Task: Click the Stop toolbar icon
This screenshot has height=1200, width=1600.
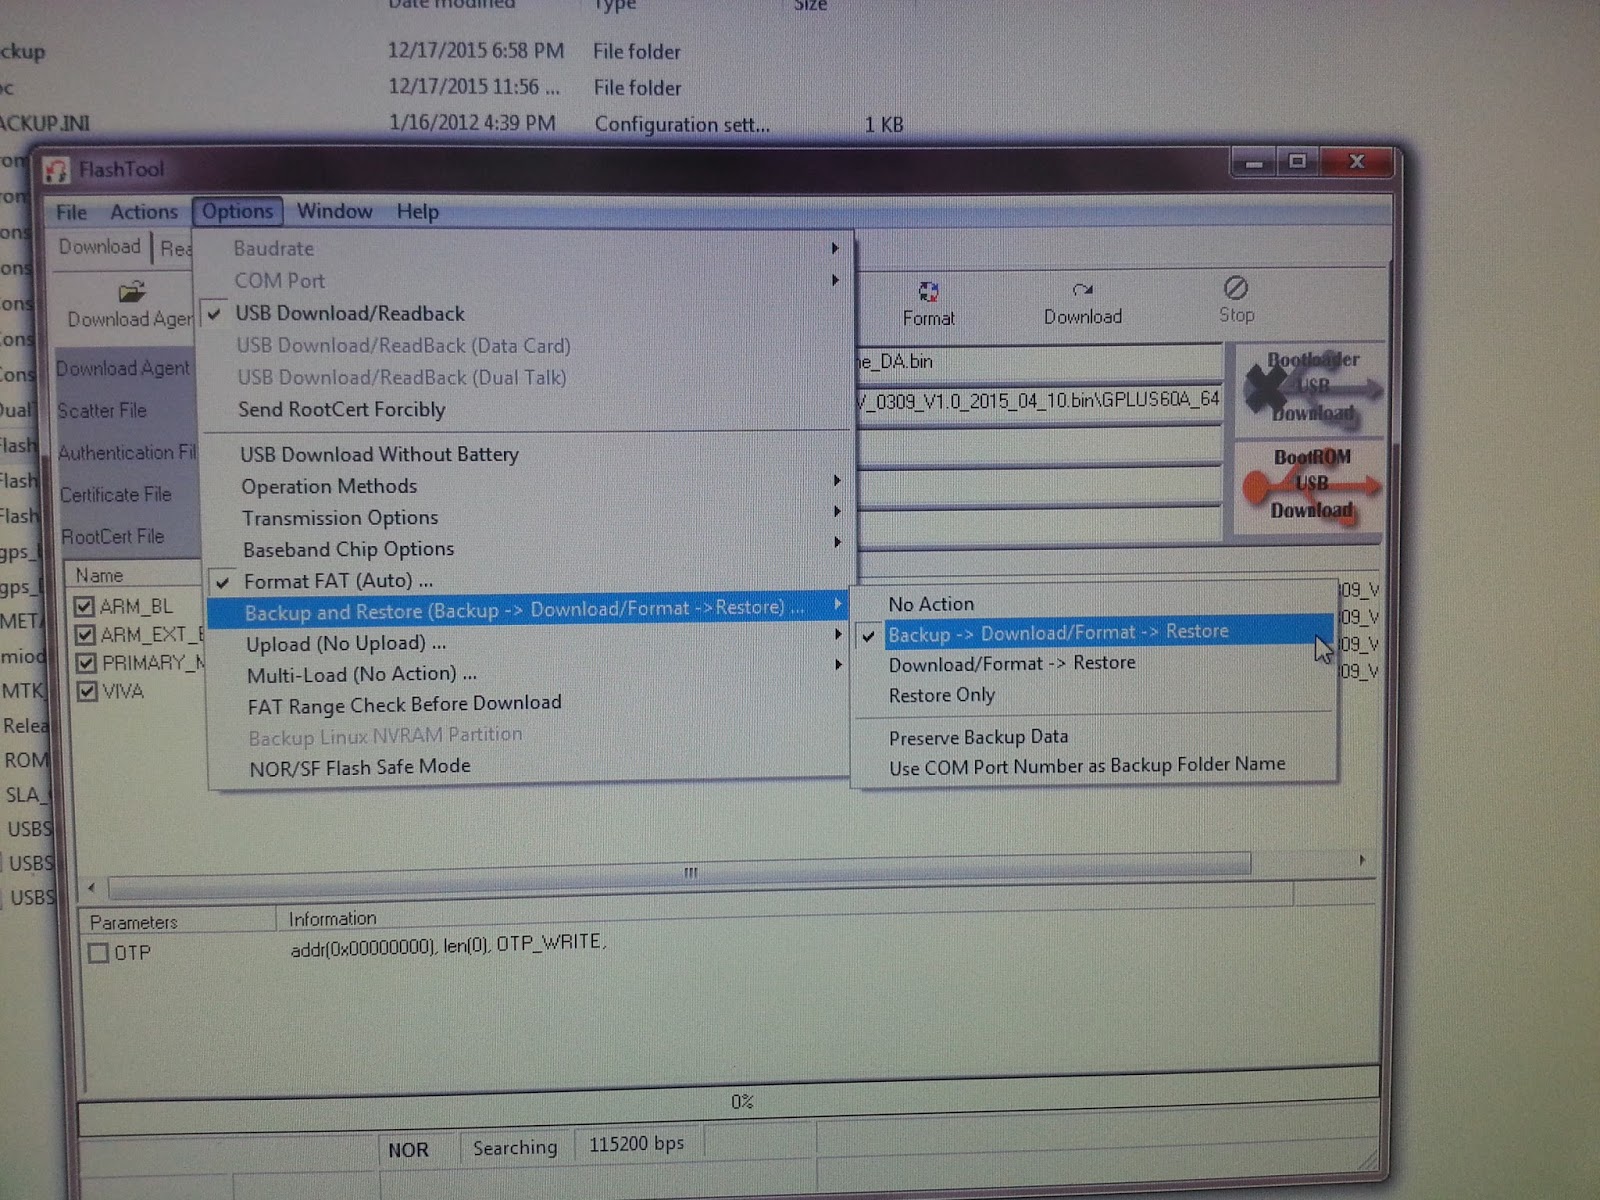Action: (x=1236, y=288)
